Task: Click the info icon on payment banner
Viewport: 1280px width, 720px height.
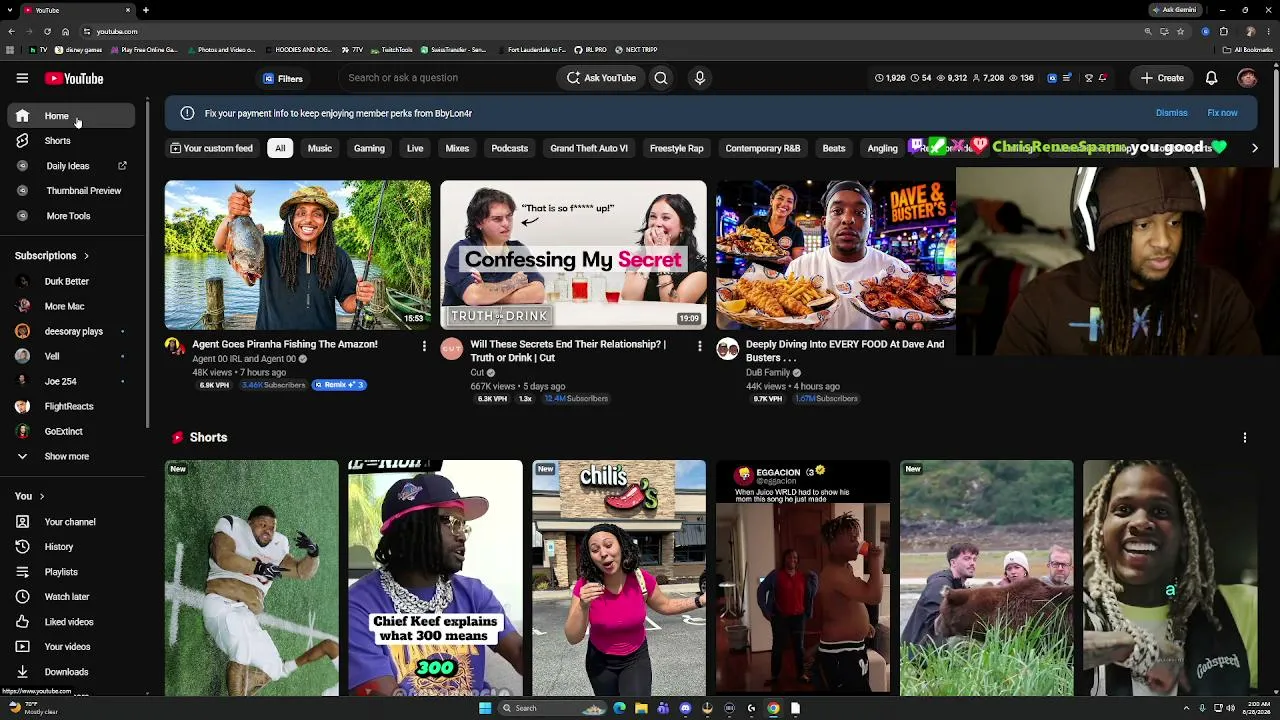Action: pyautogui.click(x=187, y=113)
